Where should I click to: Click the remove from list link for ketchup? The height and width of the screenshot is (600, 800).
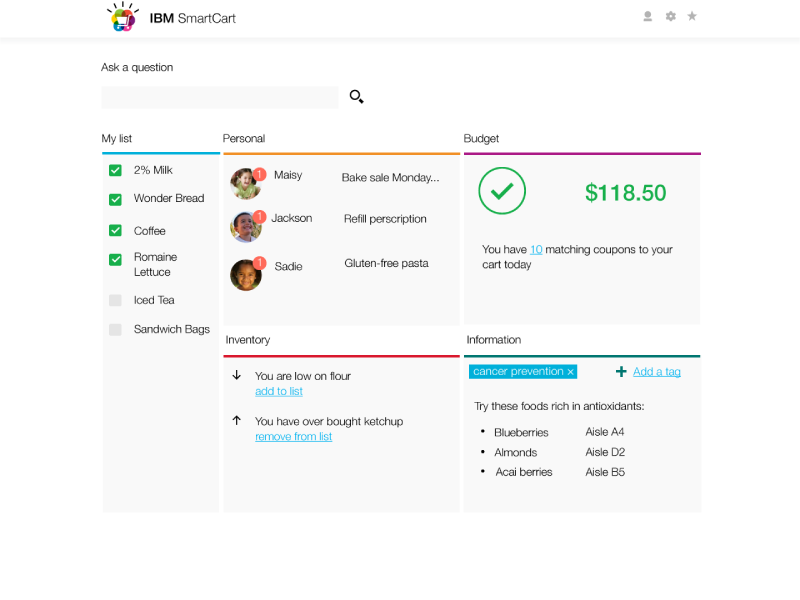[x=293, y=436]
